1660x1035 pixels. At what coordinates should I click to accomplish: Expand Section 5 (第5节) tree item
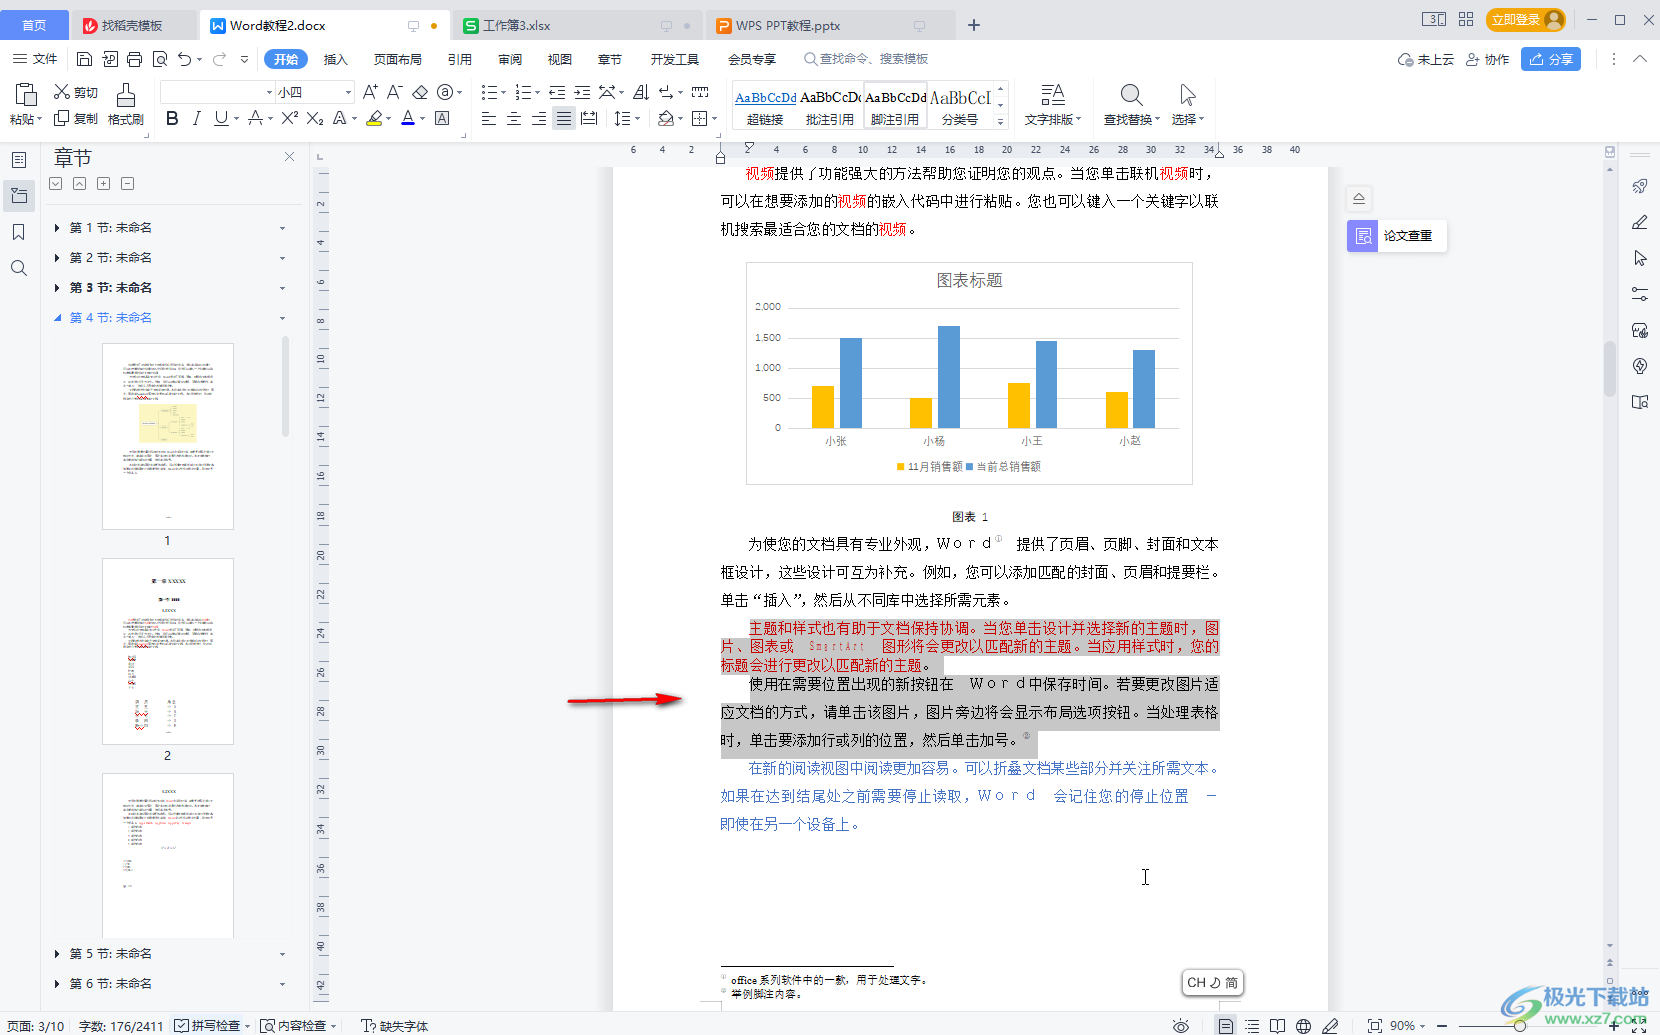[57, 954]
